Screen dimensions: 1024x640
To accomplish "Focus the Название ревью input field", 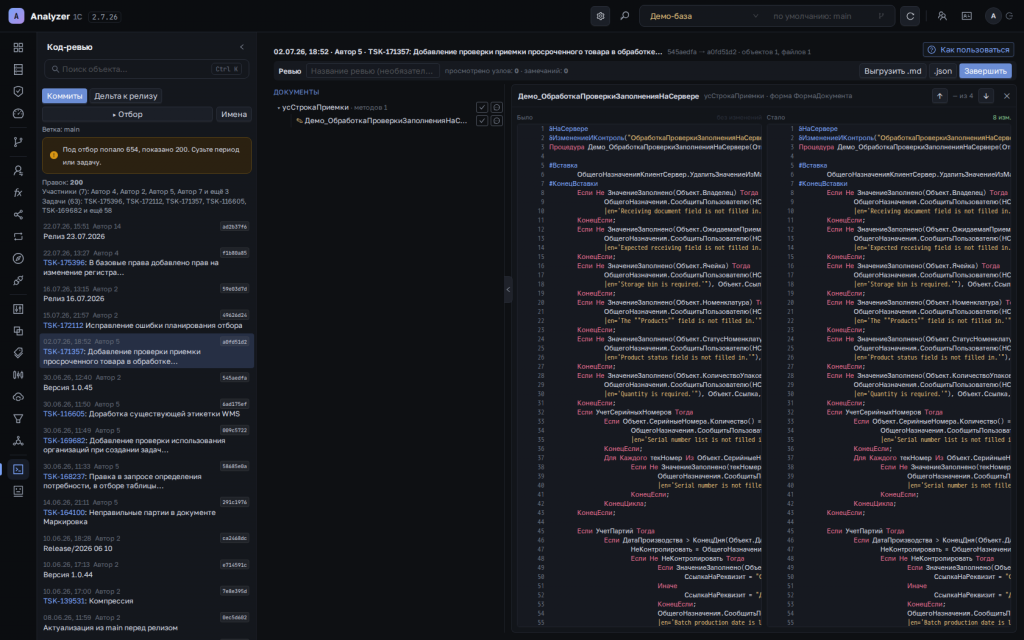I will click(x=372, y=71).
